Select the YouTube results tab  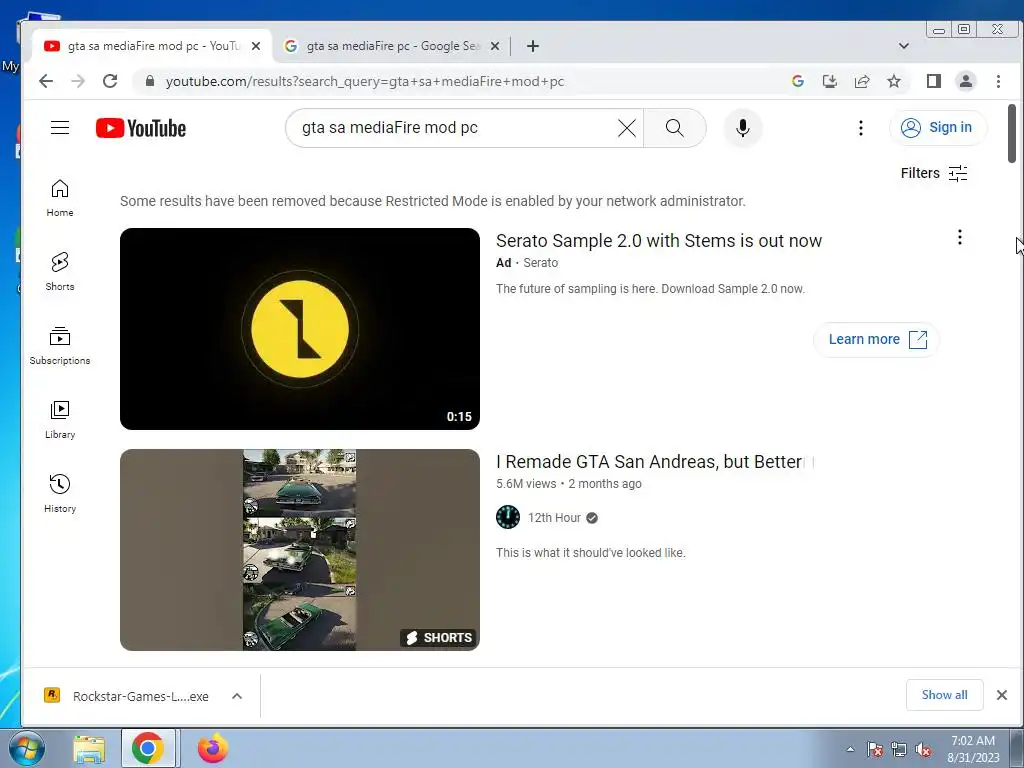(x=152, y=46)
